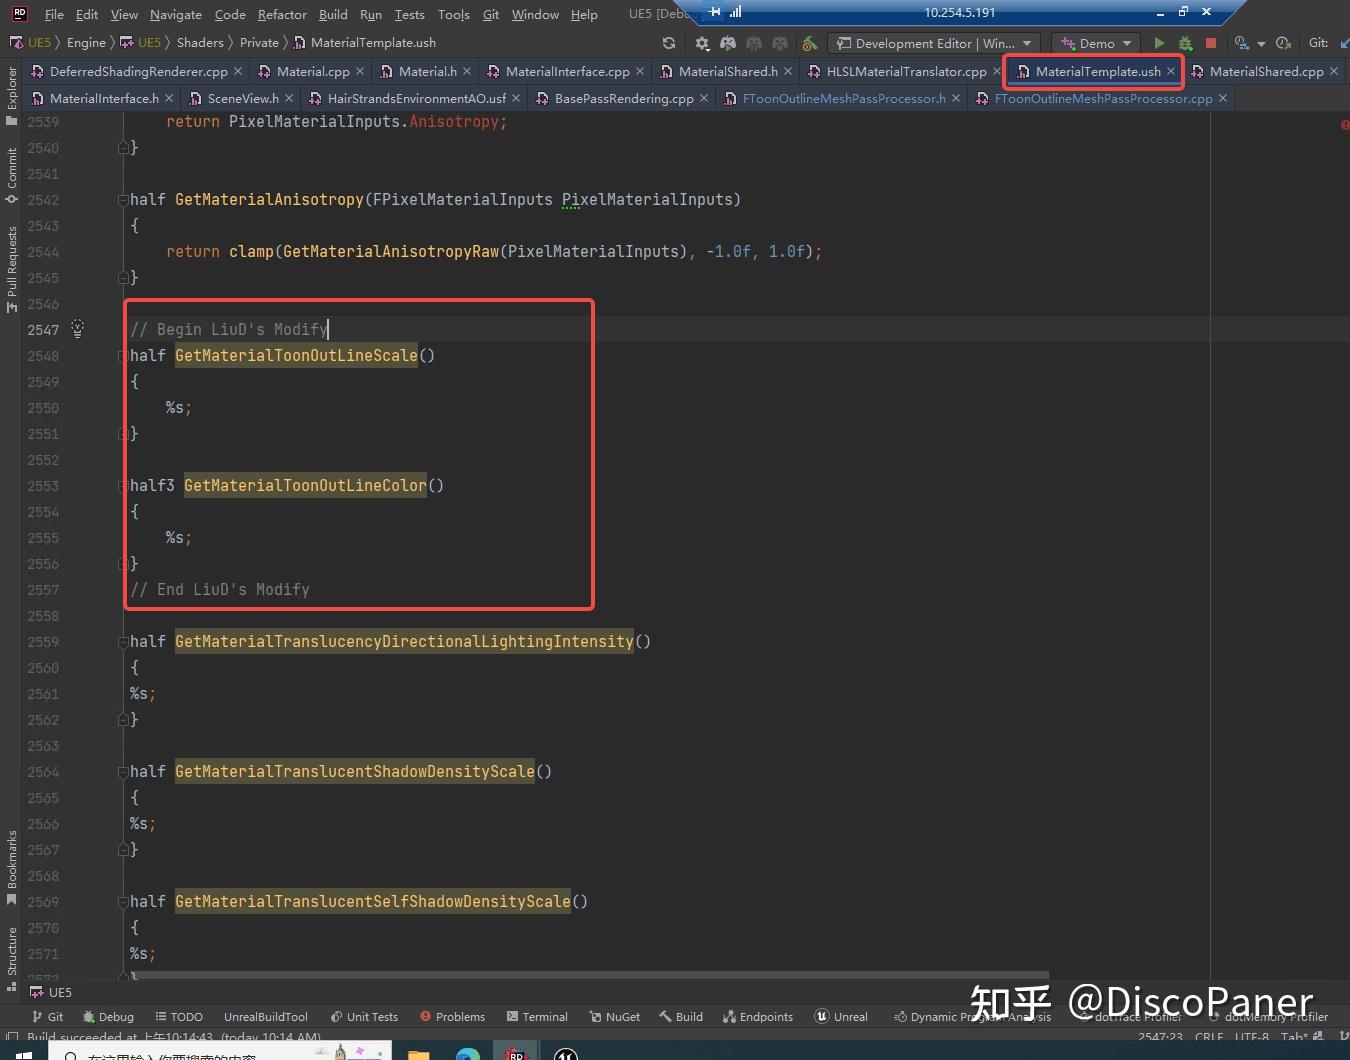Start debugging using the green bug icon

pos(1184,43)
